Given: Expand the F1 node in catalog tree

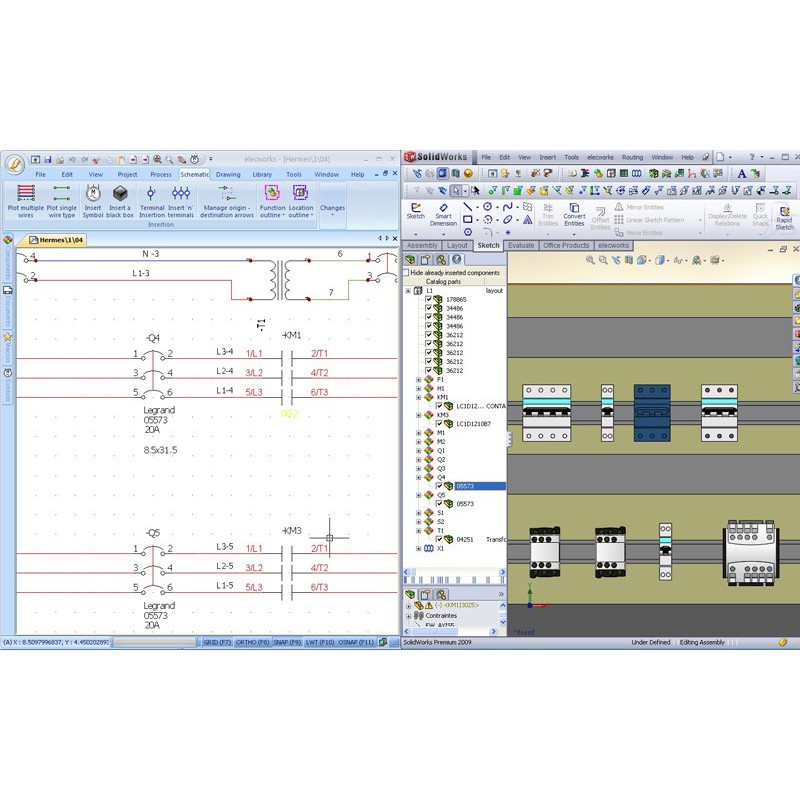Looking at the screenshot, I should (418, 380).
